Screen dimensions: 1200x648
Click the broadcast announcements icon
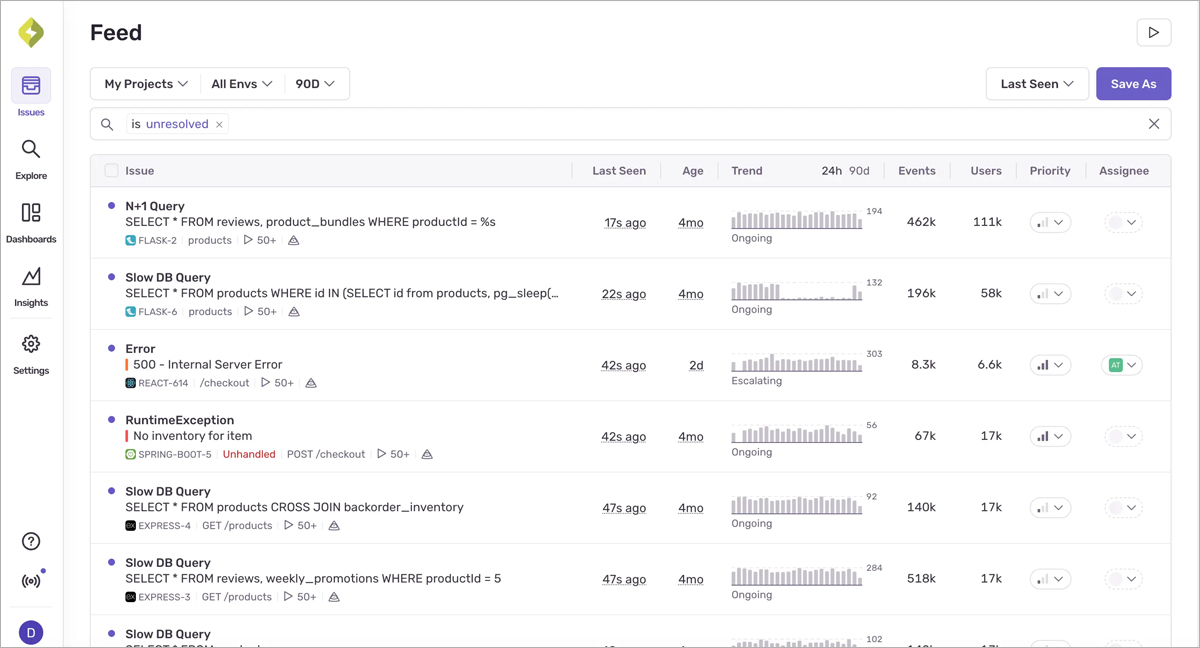tap(31, 579)
